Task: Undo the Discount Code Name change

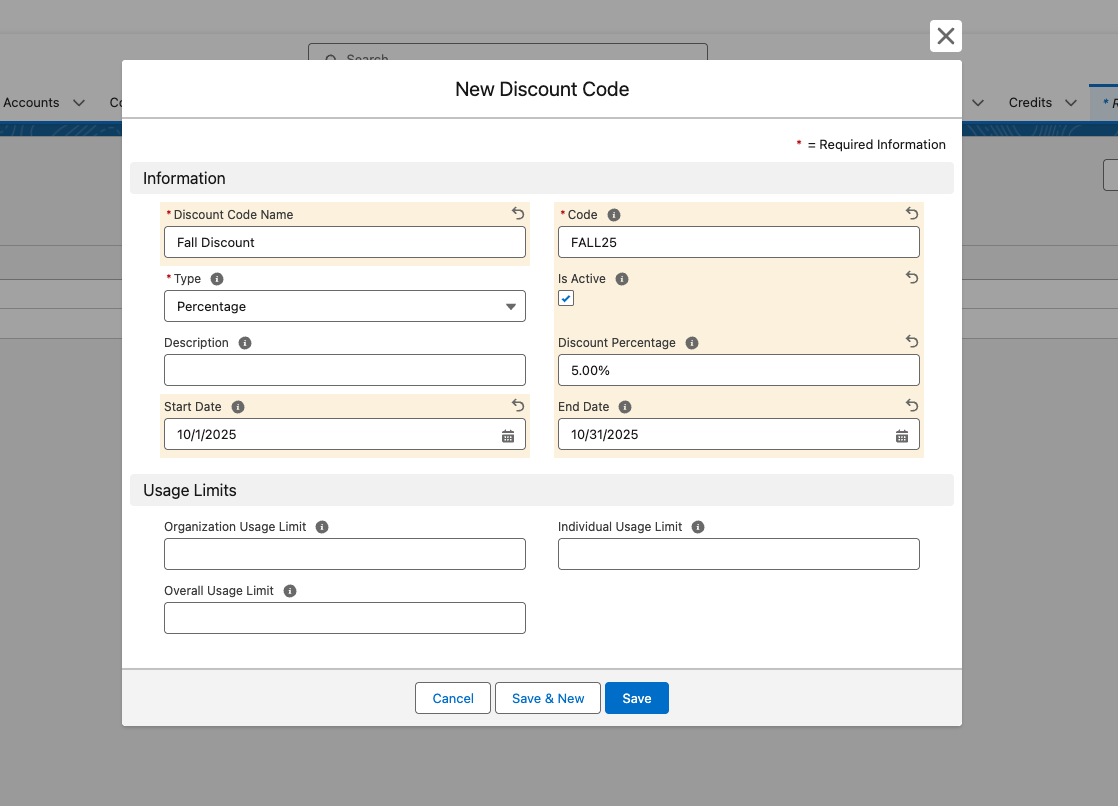Action: 518,213
